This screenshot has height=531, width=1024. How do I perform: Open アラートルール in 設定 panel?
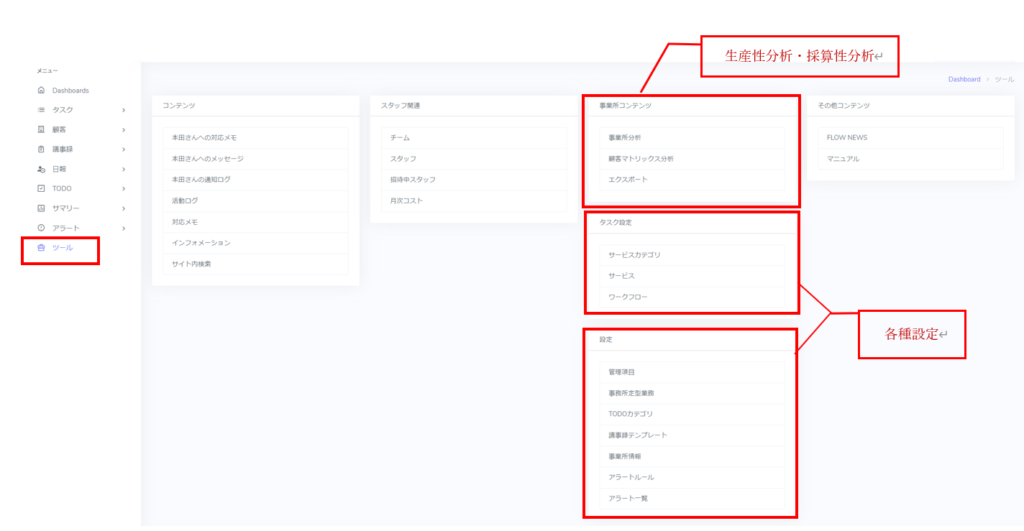pos(631,477)
